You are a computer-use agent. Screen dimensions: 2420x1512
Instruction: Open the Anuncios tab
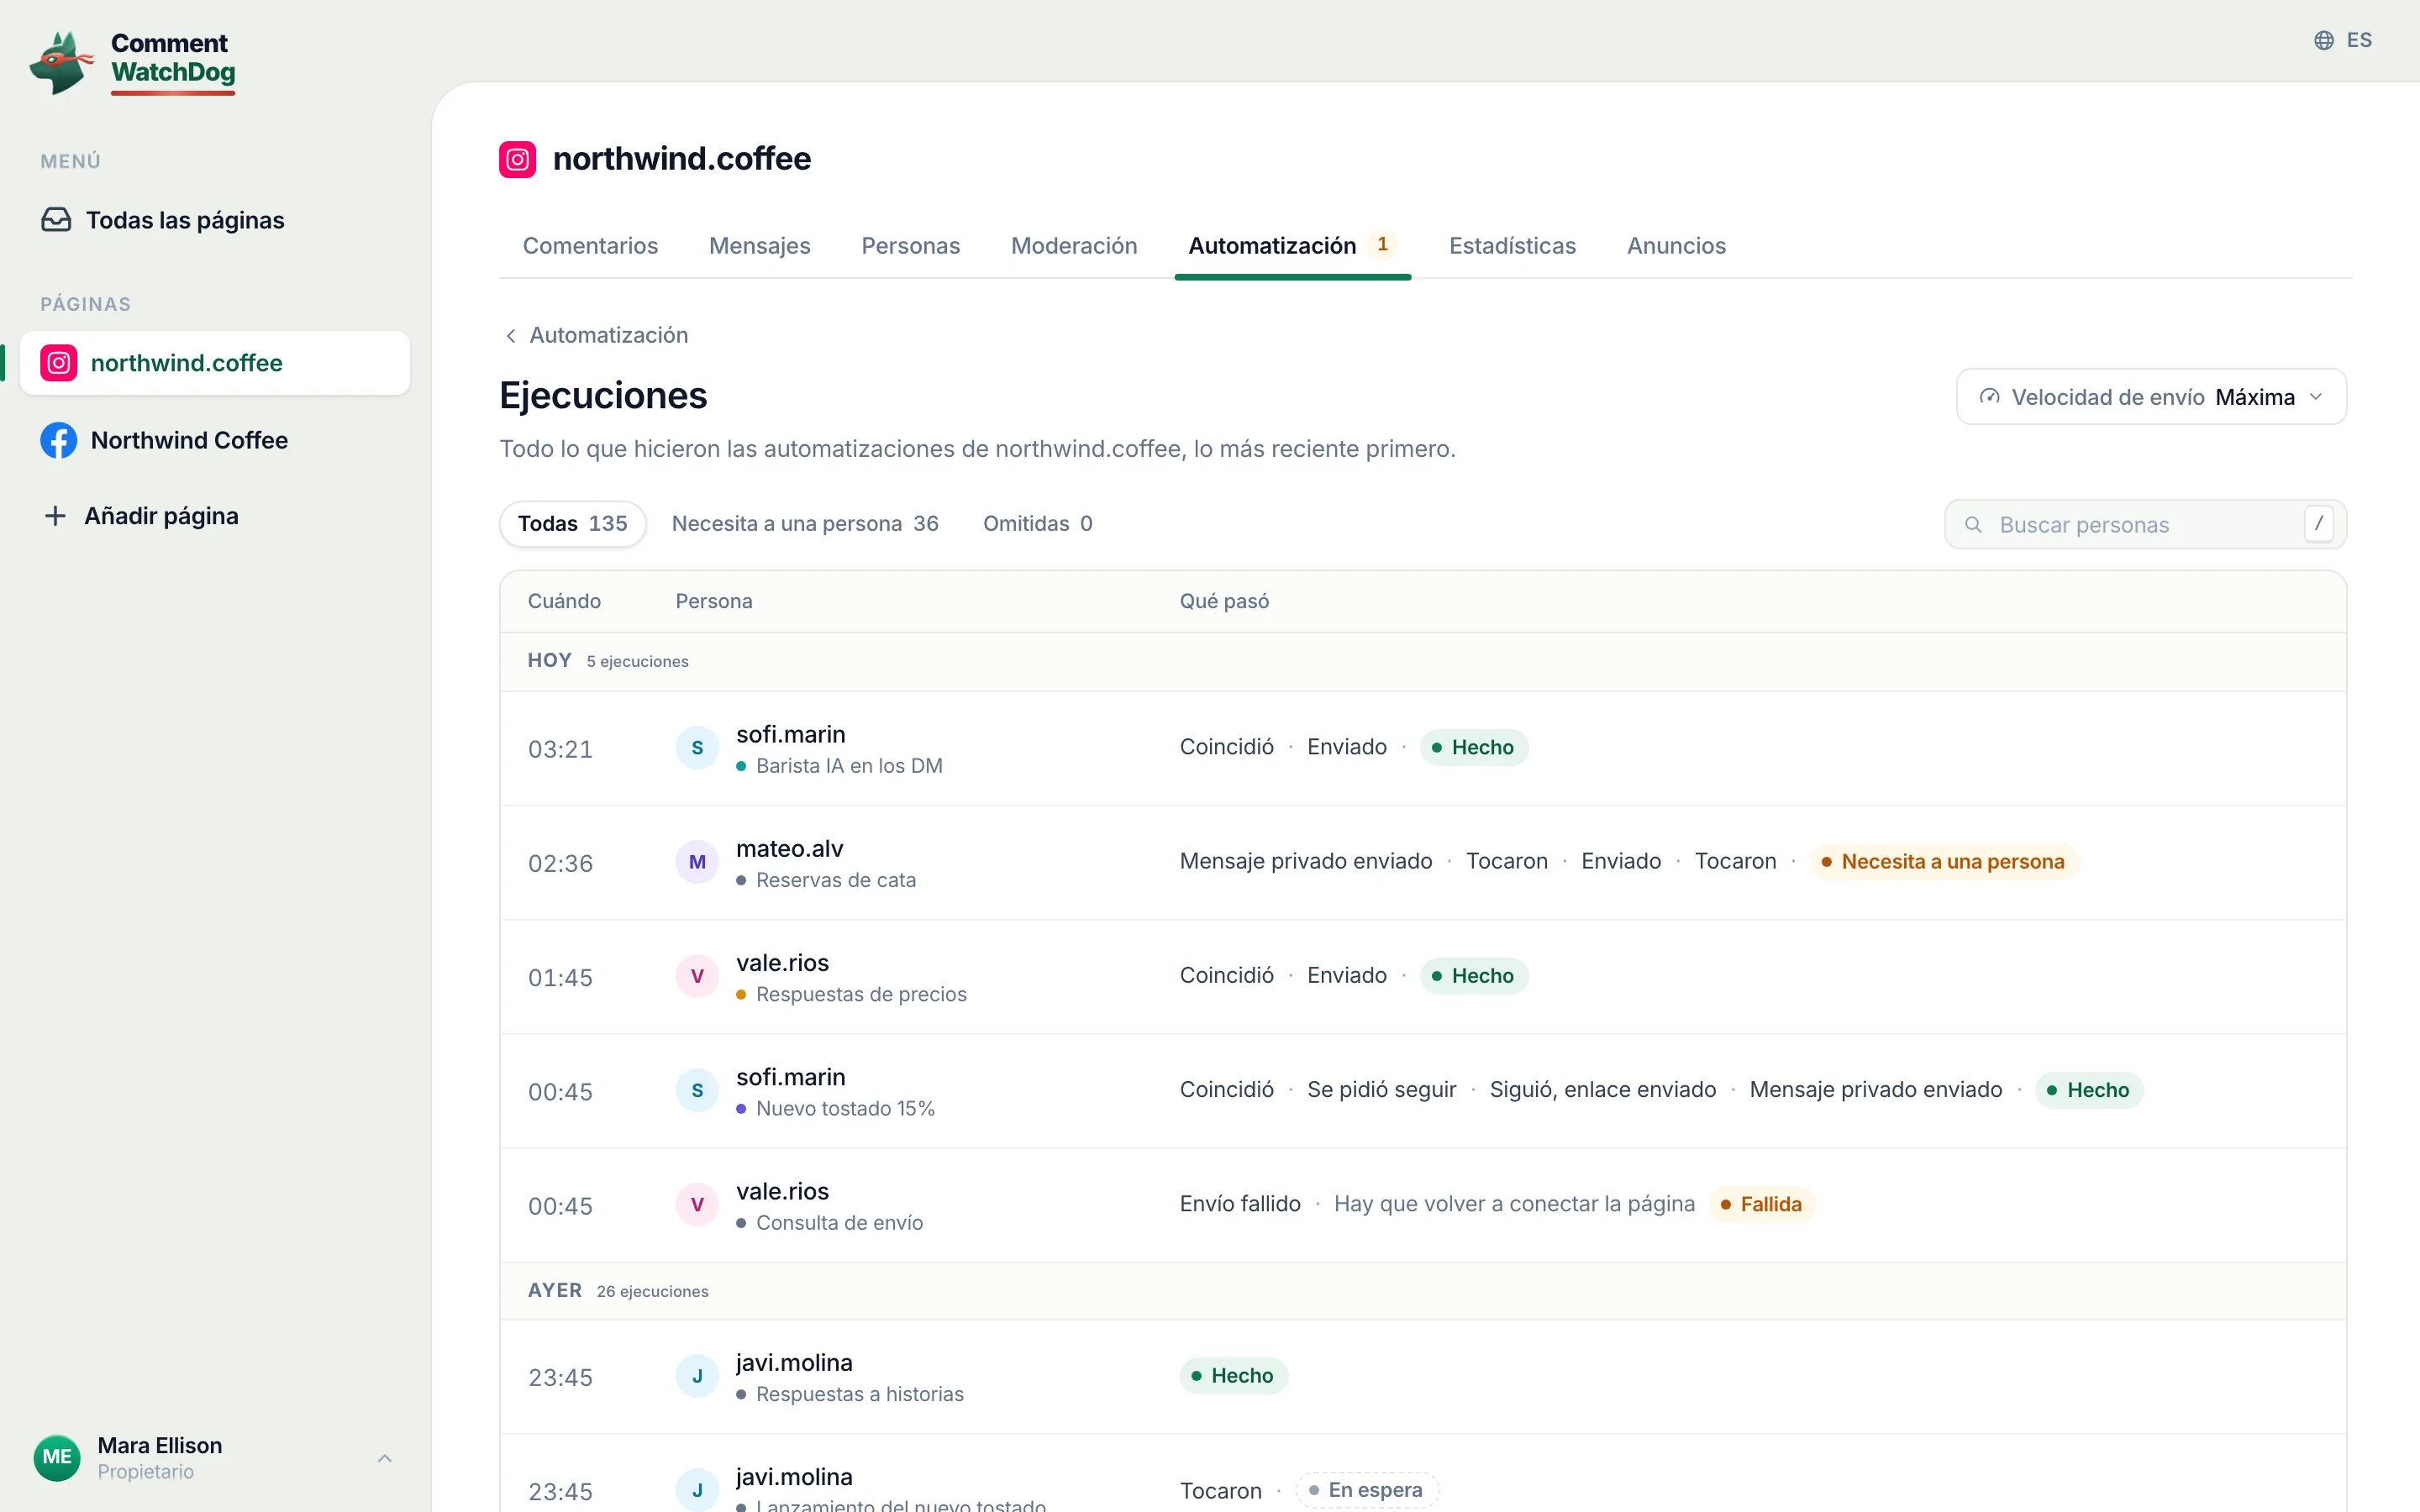point(1676,246)
